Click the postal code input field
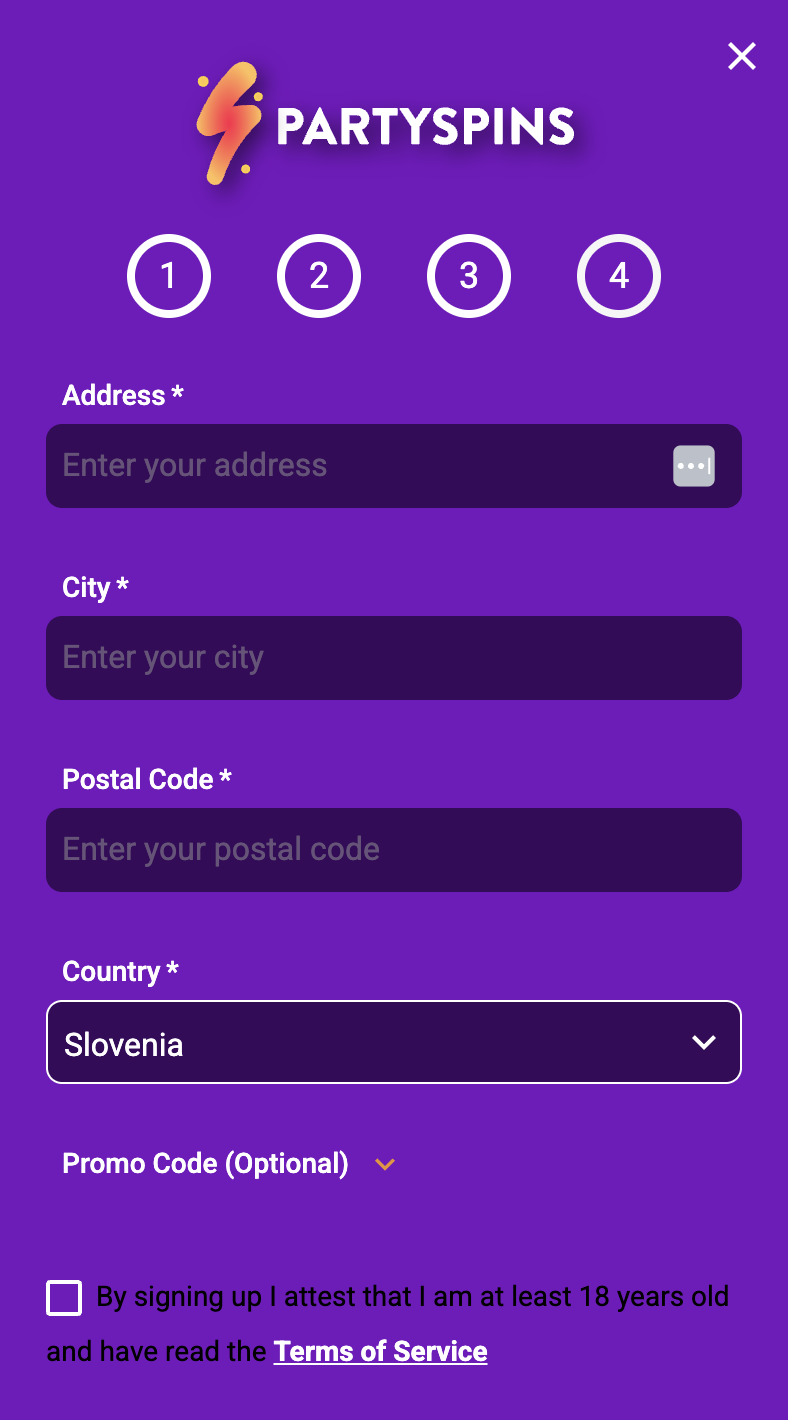This screenshot has height=1420, width=788. coord(393,850)
